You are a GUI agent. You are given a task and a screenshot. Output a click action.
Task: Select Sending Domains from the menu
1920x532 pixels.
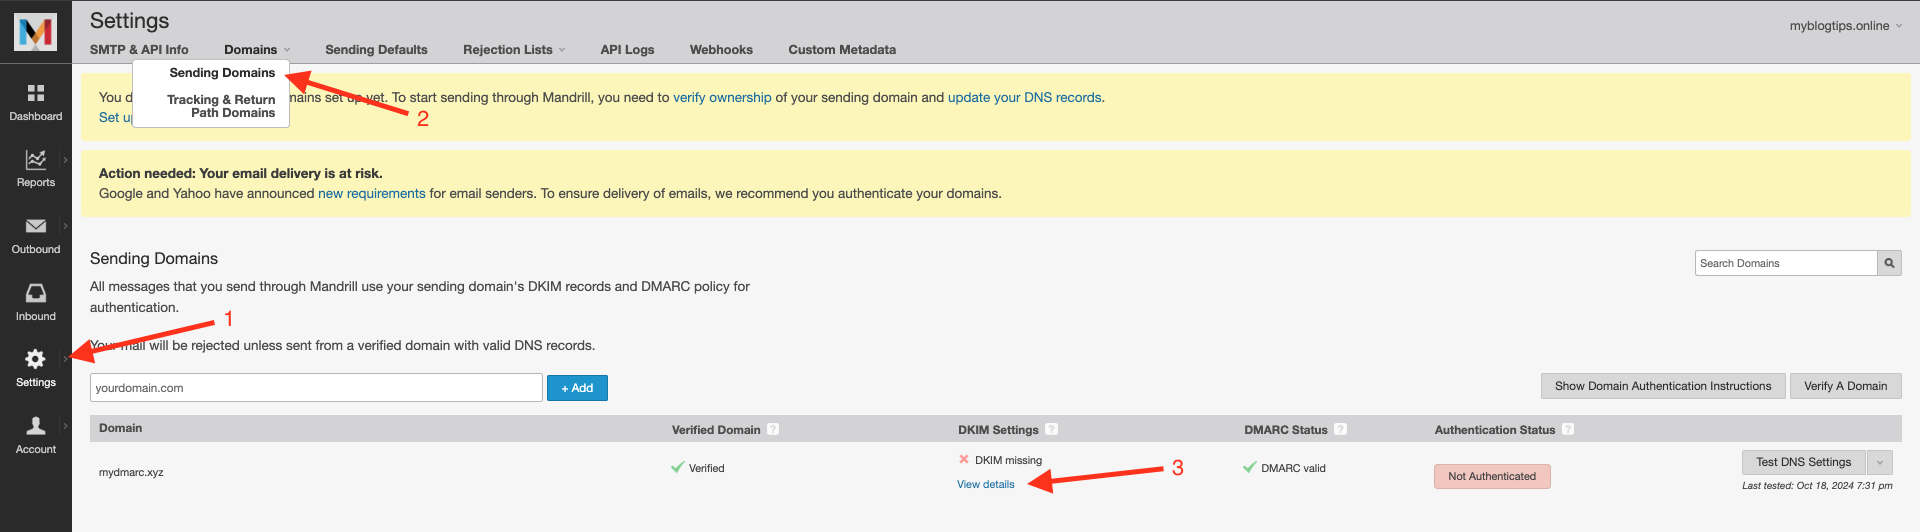point(222,73)
